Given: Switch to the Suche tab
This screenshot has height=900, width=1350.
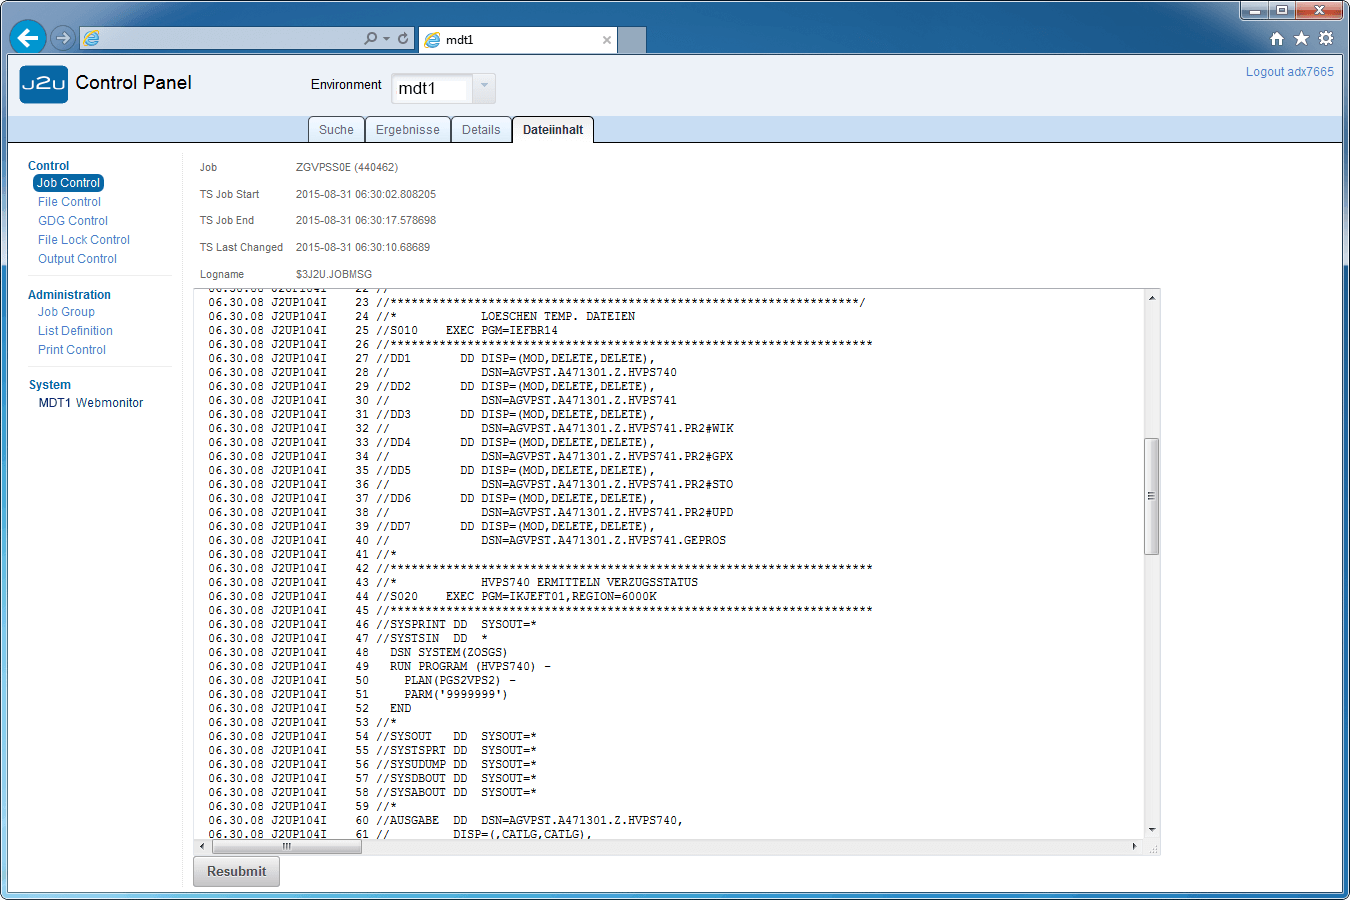Looking at the screenshot, I should (x=336, y=130).
